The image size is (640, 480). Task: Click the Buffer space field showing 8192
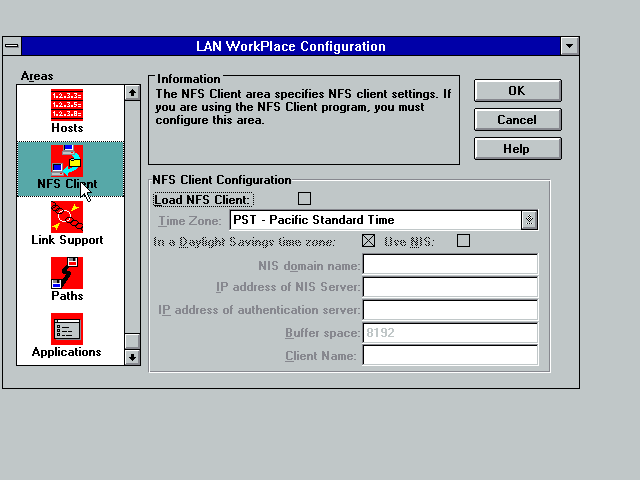(x=450, y=333)
